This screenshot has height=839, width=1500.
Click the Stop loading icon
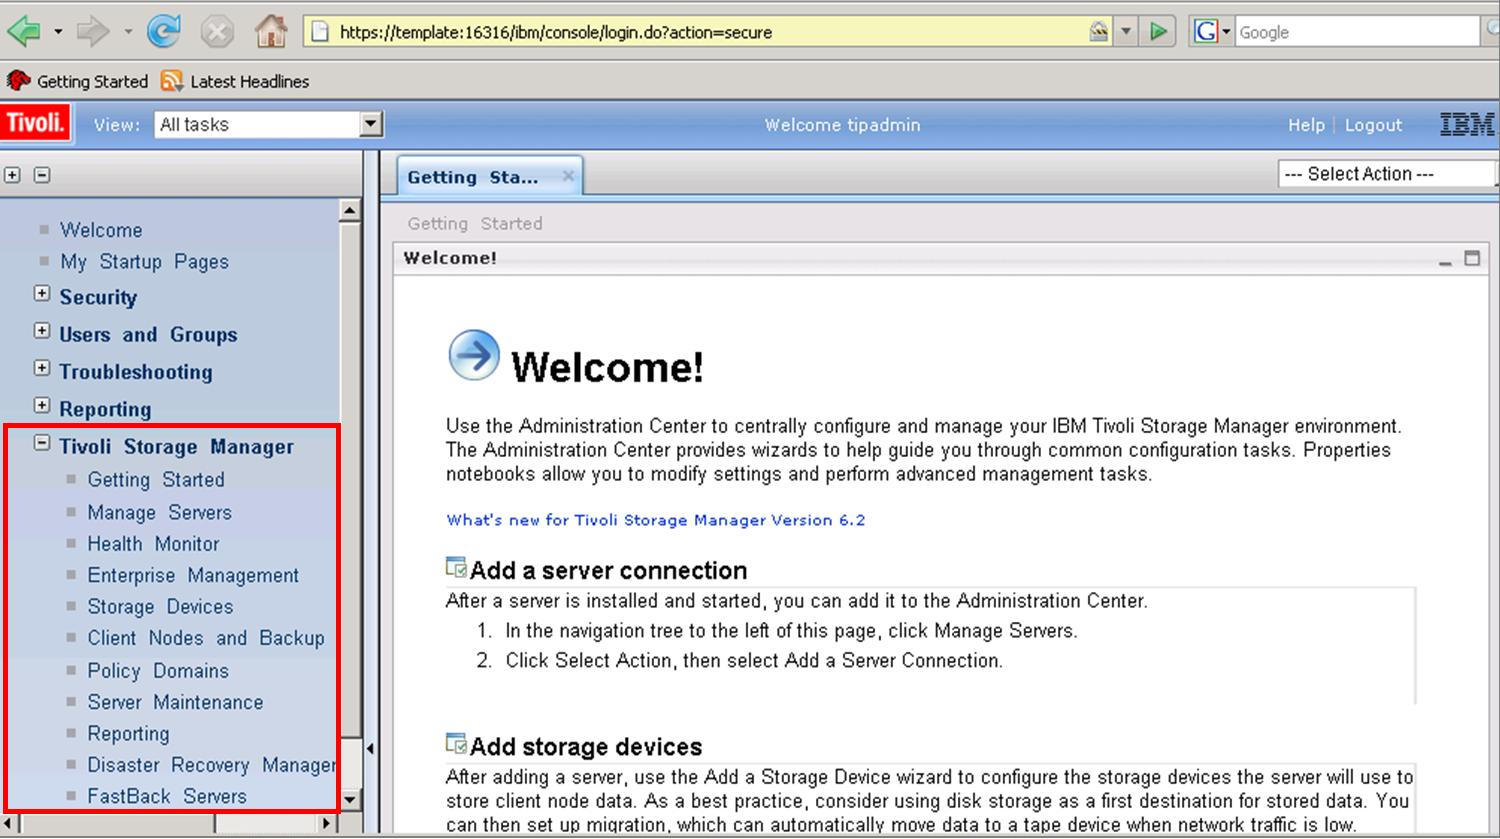216,32
